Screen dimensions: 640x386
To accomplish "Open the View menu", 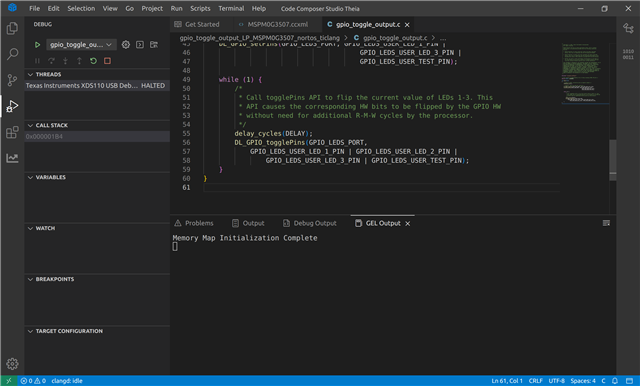I will point(110,8).
